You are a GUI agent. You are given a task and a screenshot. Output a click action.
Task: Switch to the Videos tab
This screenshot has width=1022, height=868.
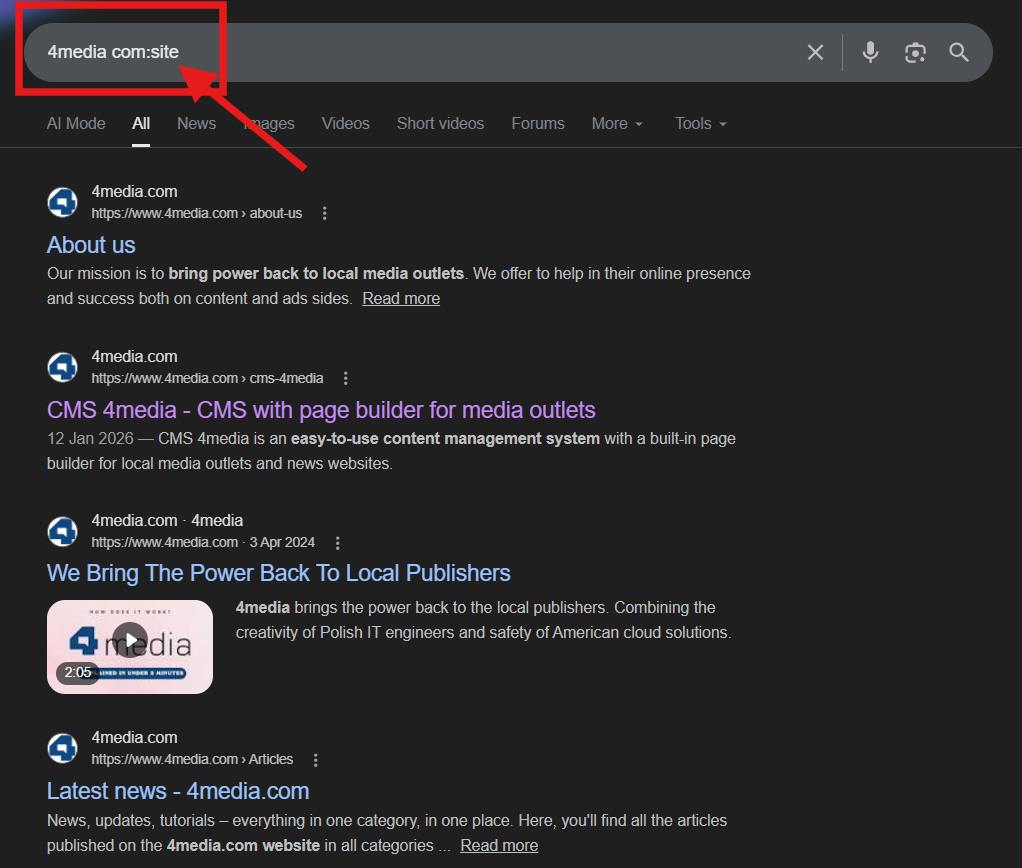click(x=345, y=123)
